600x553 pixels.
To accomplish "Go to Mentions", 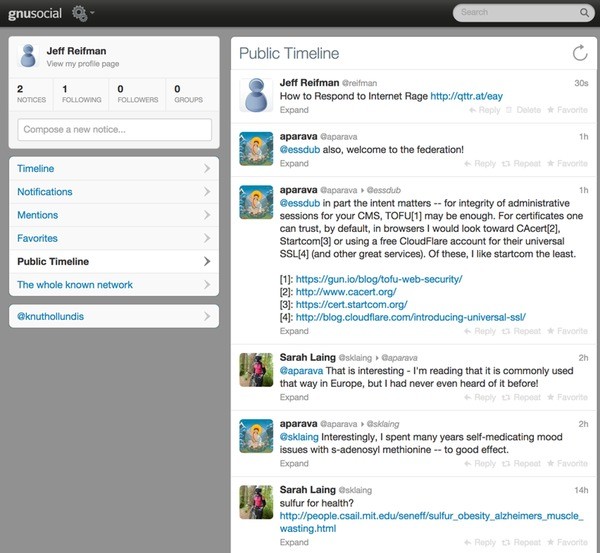I will click(x=114, y=215).
